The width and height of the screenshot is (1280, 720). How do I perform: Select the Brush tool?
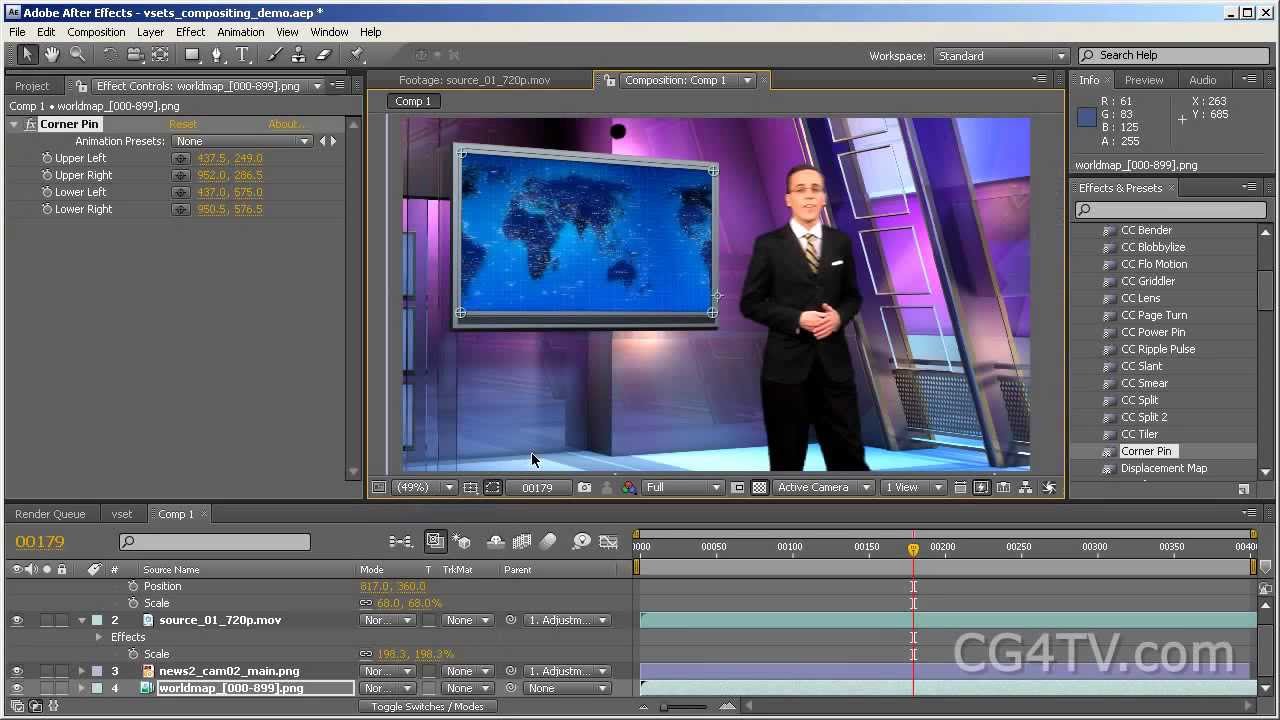tap(275, 55)
